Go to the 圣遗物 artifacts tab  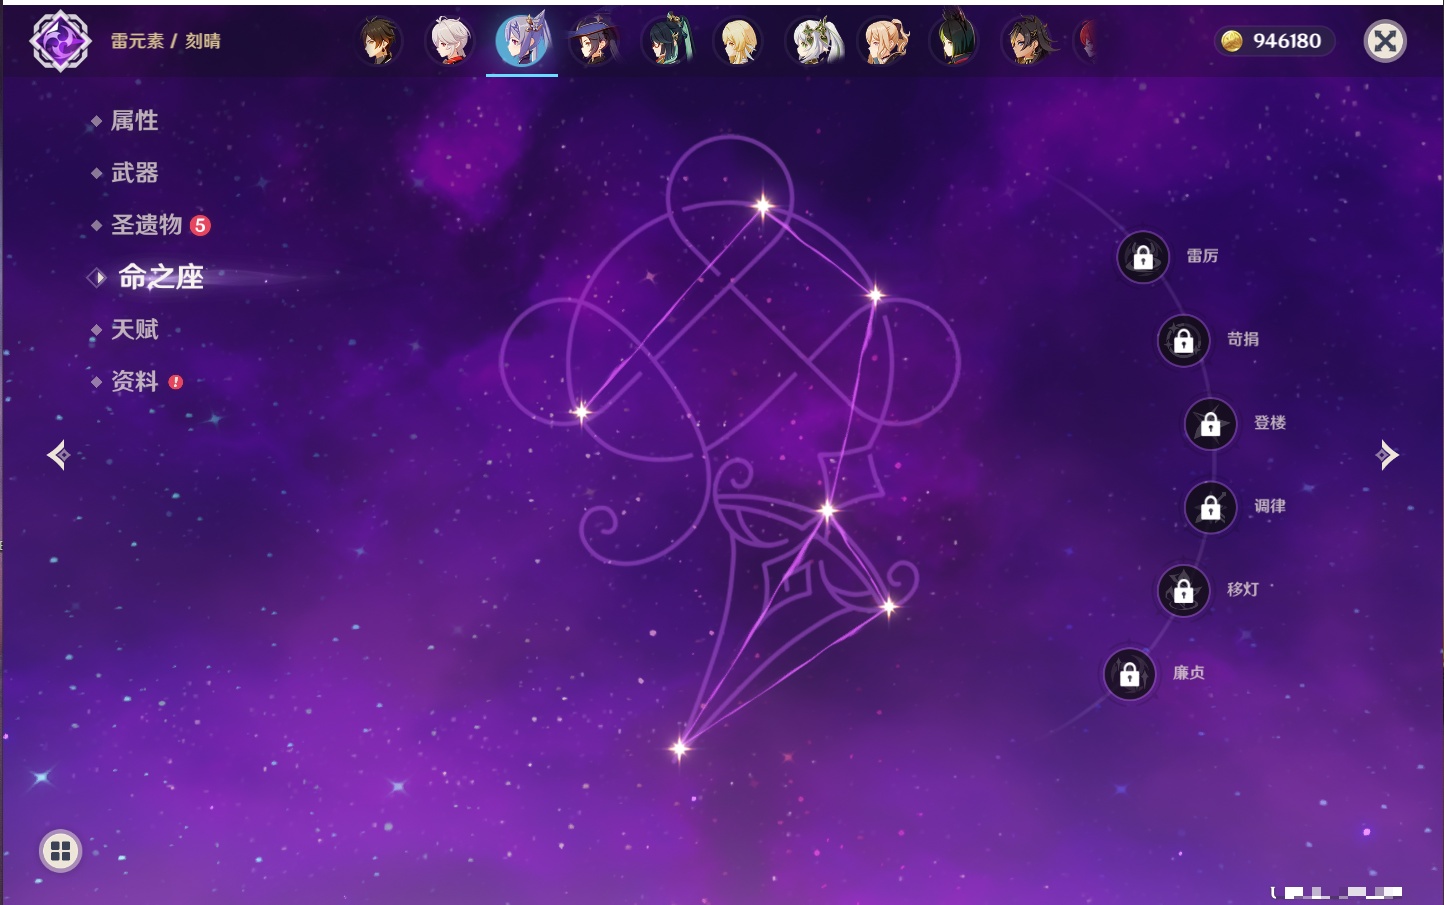coord(146,225)
